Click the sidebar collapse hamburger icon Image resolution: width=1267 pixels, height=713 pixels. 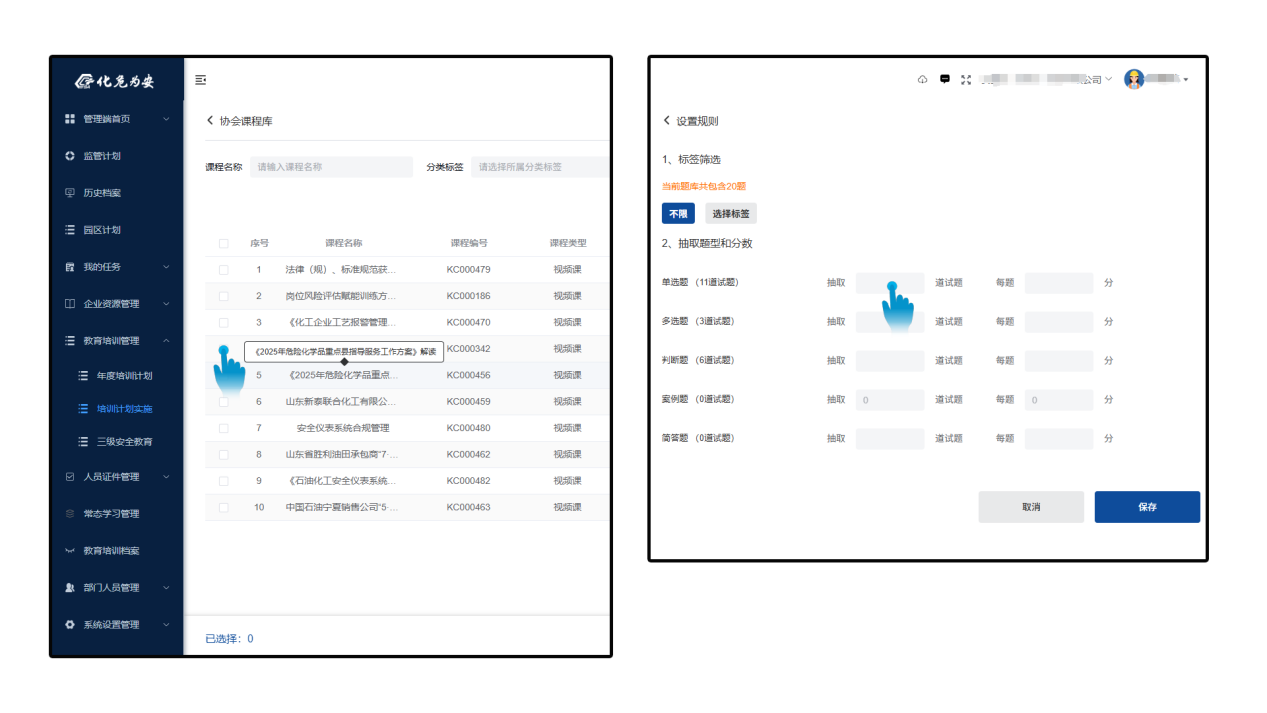pyautogui.click(x=200, y=80)
